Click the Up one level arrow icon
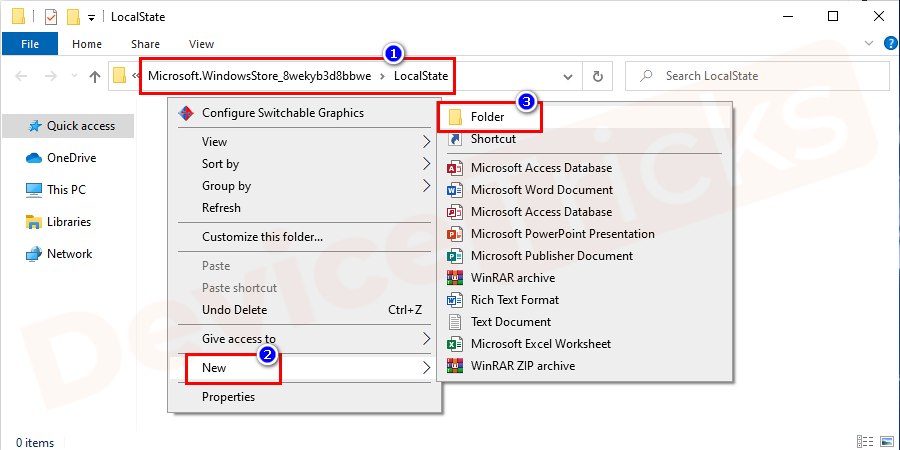The width and height of the screenshot is (900, 450). point(95,77)
